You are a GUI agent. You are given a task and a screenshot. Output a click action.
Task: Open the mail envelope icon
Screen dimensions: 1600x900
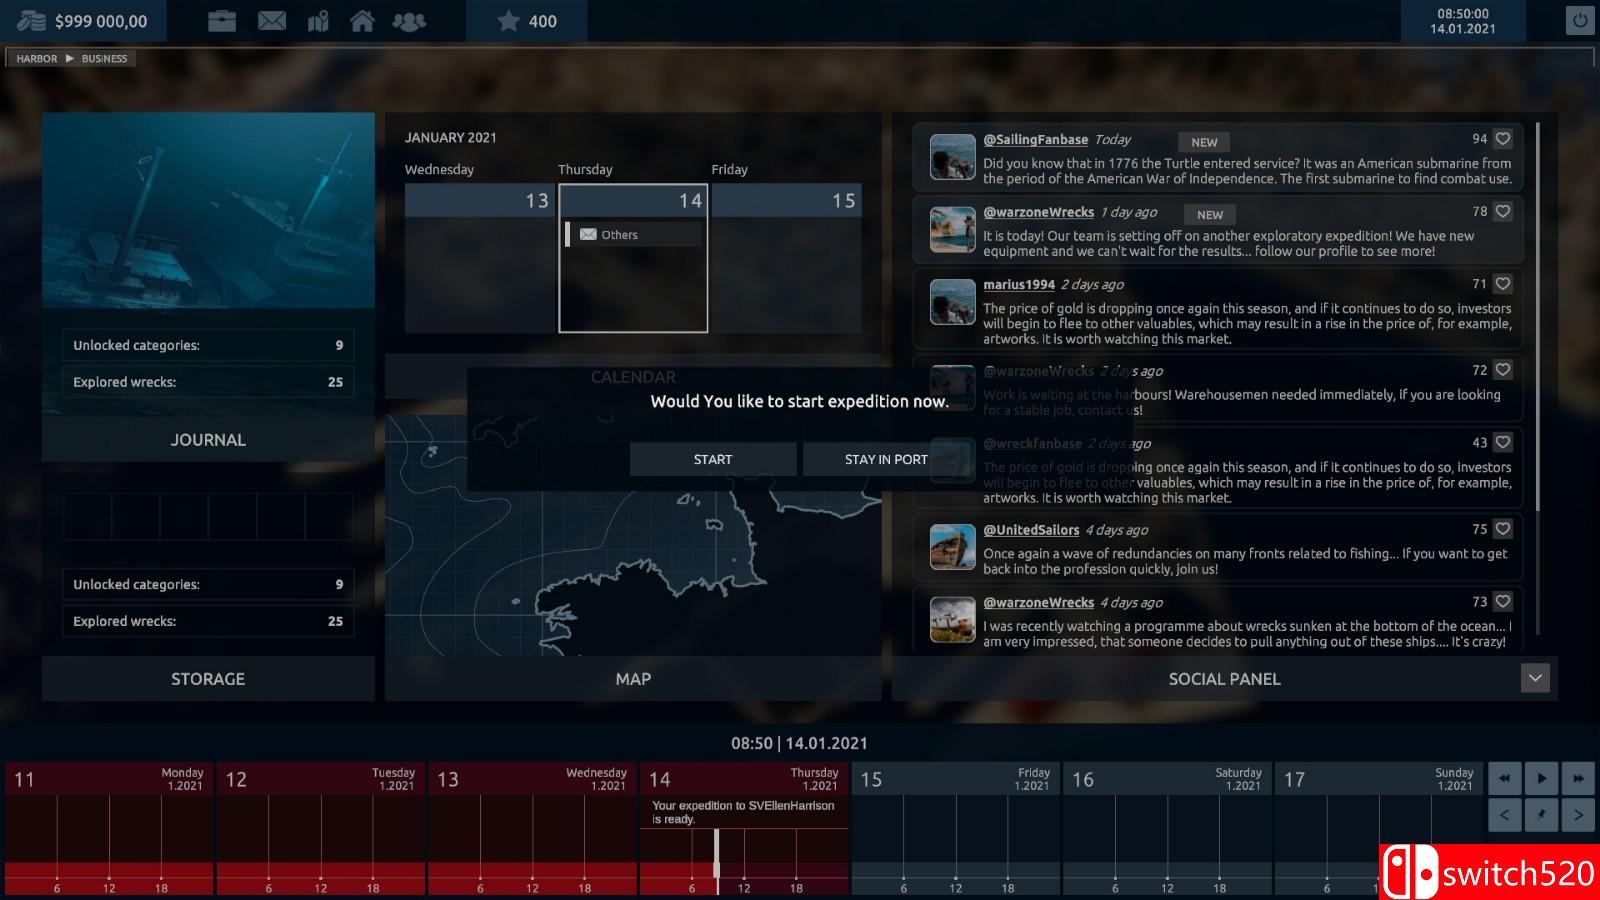(271, 21)
